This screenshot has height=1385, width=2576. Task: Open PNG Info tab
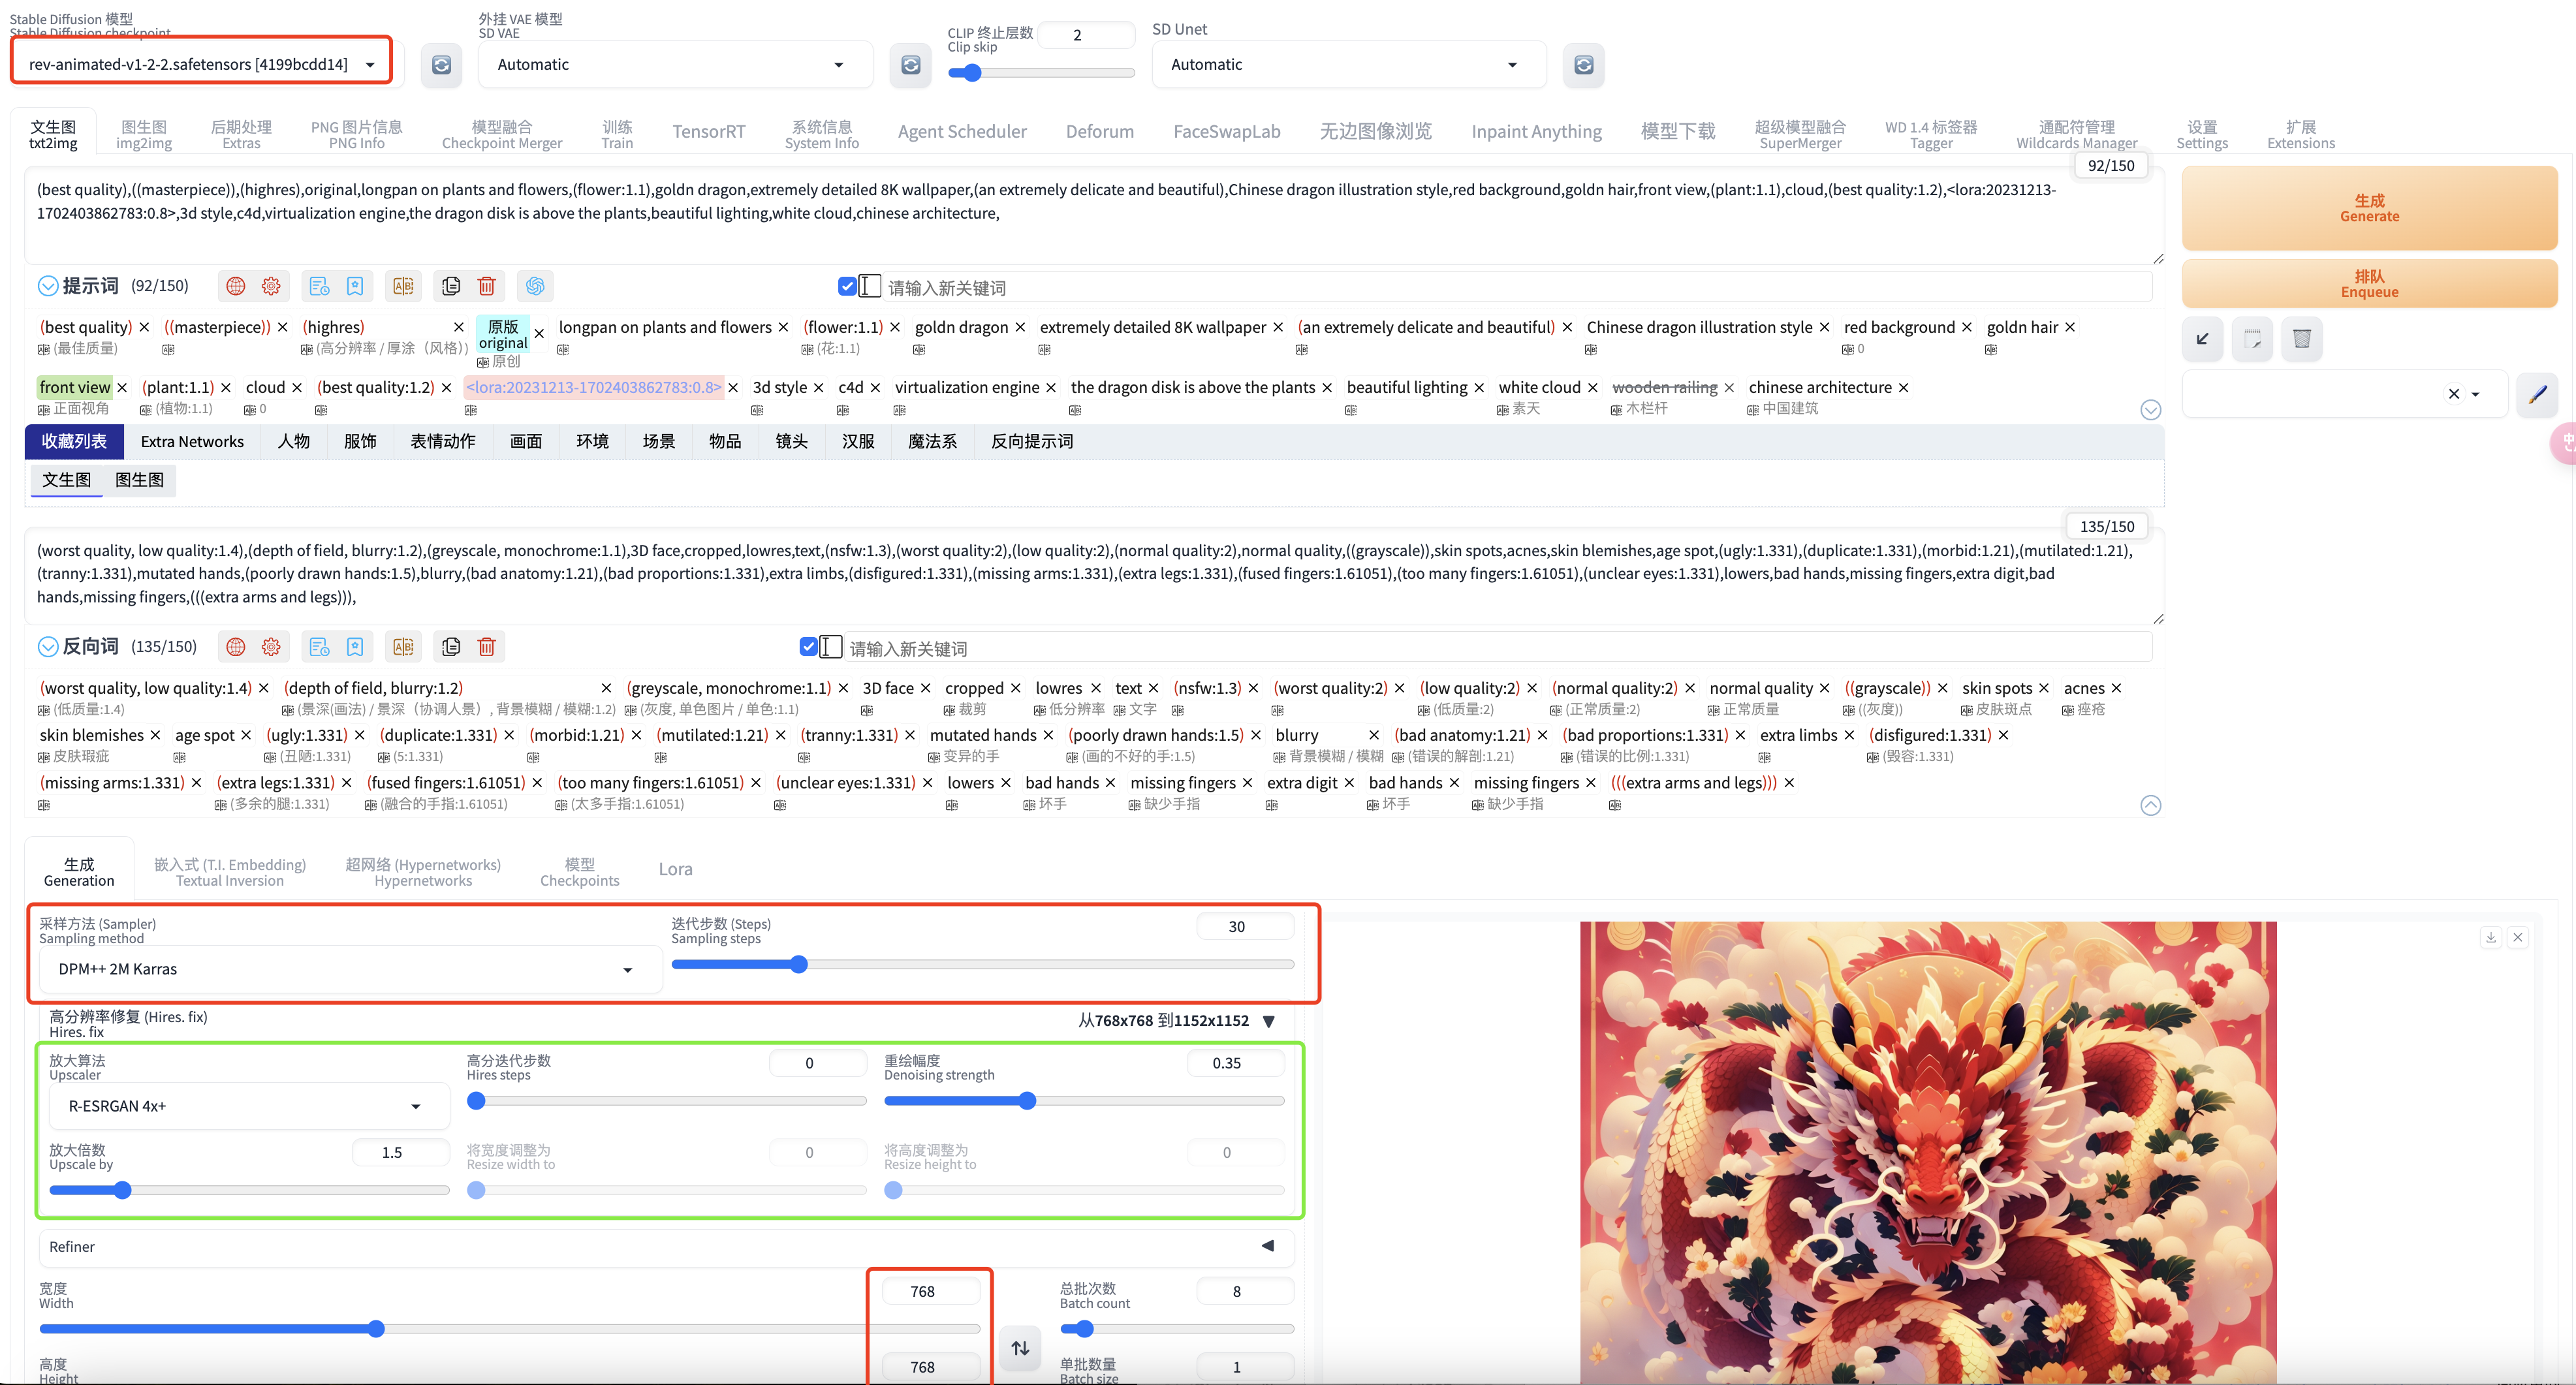(357, 134)
